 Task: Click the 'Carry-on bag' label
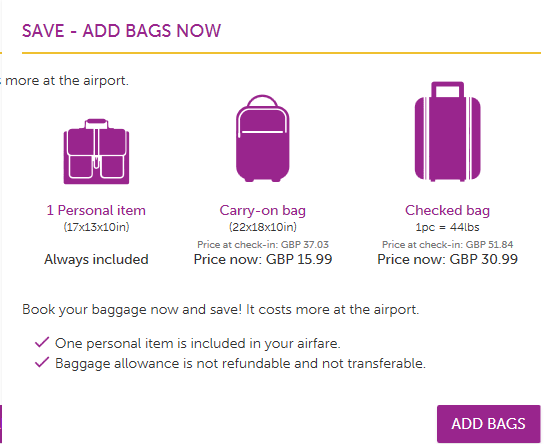(263, 211)
